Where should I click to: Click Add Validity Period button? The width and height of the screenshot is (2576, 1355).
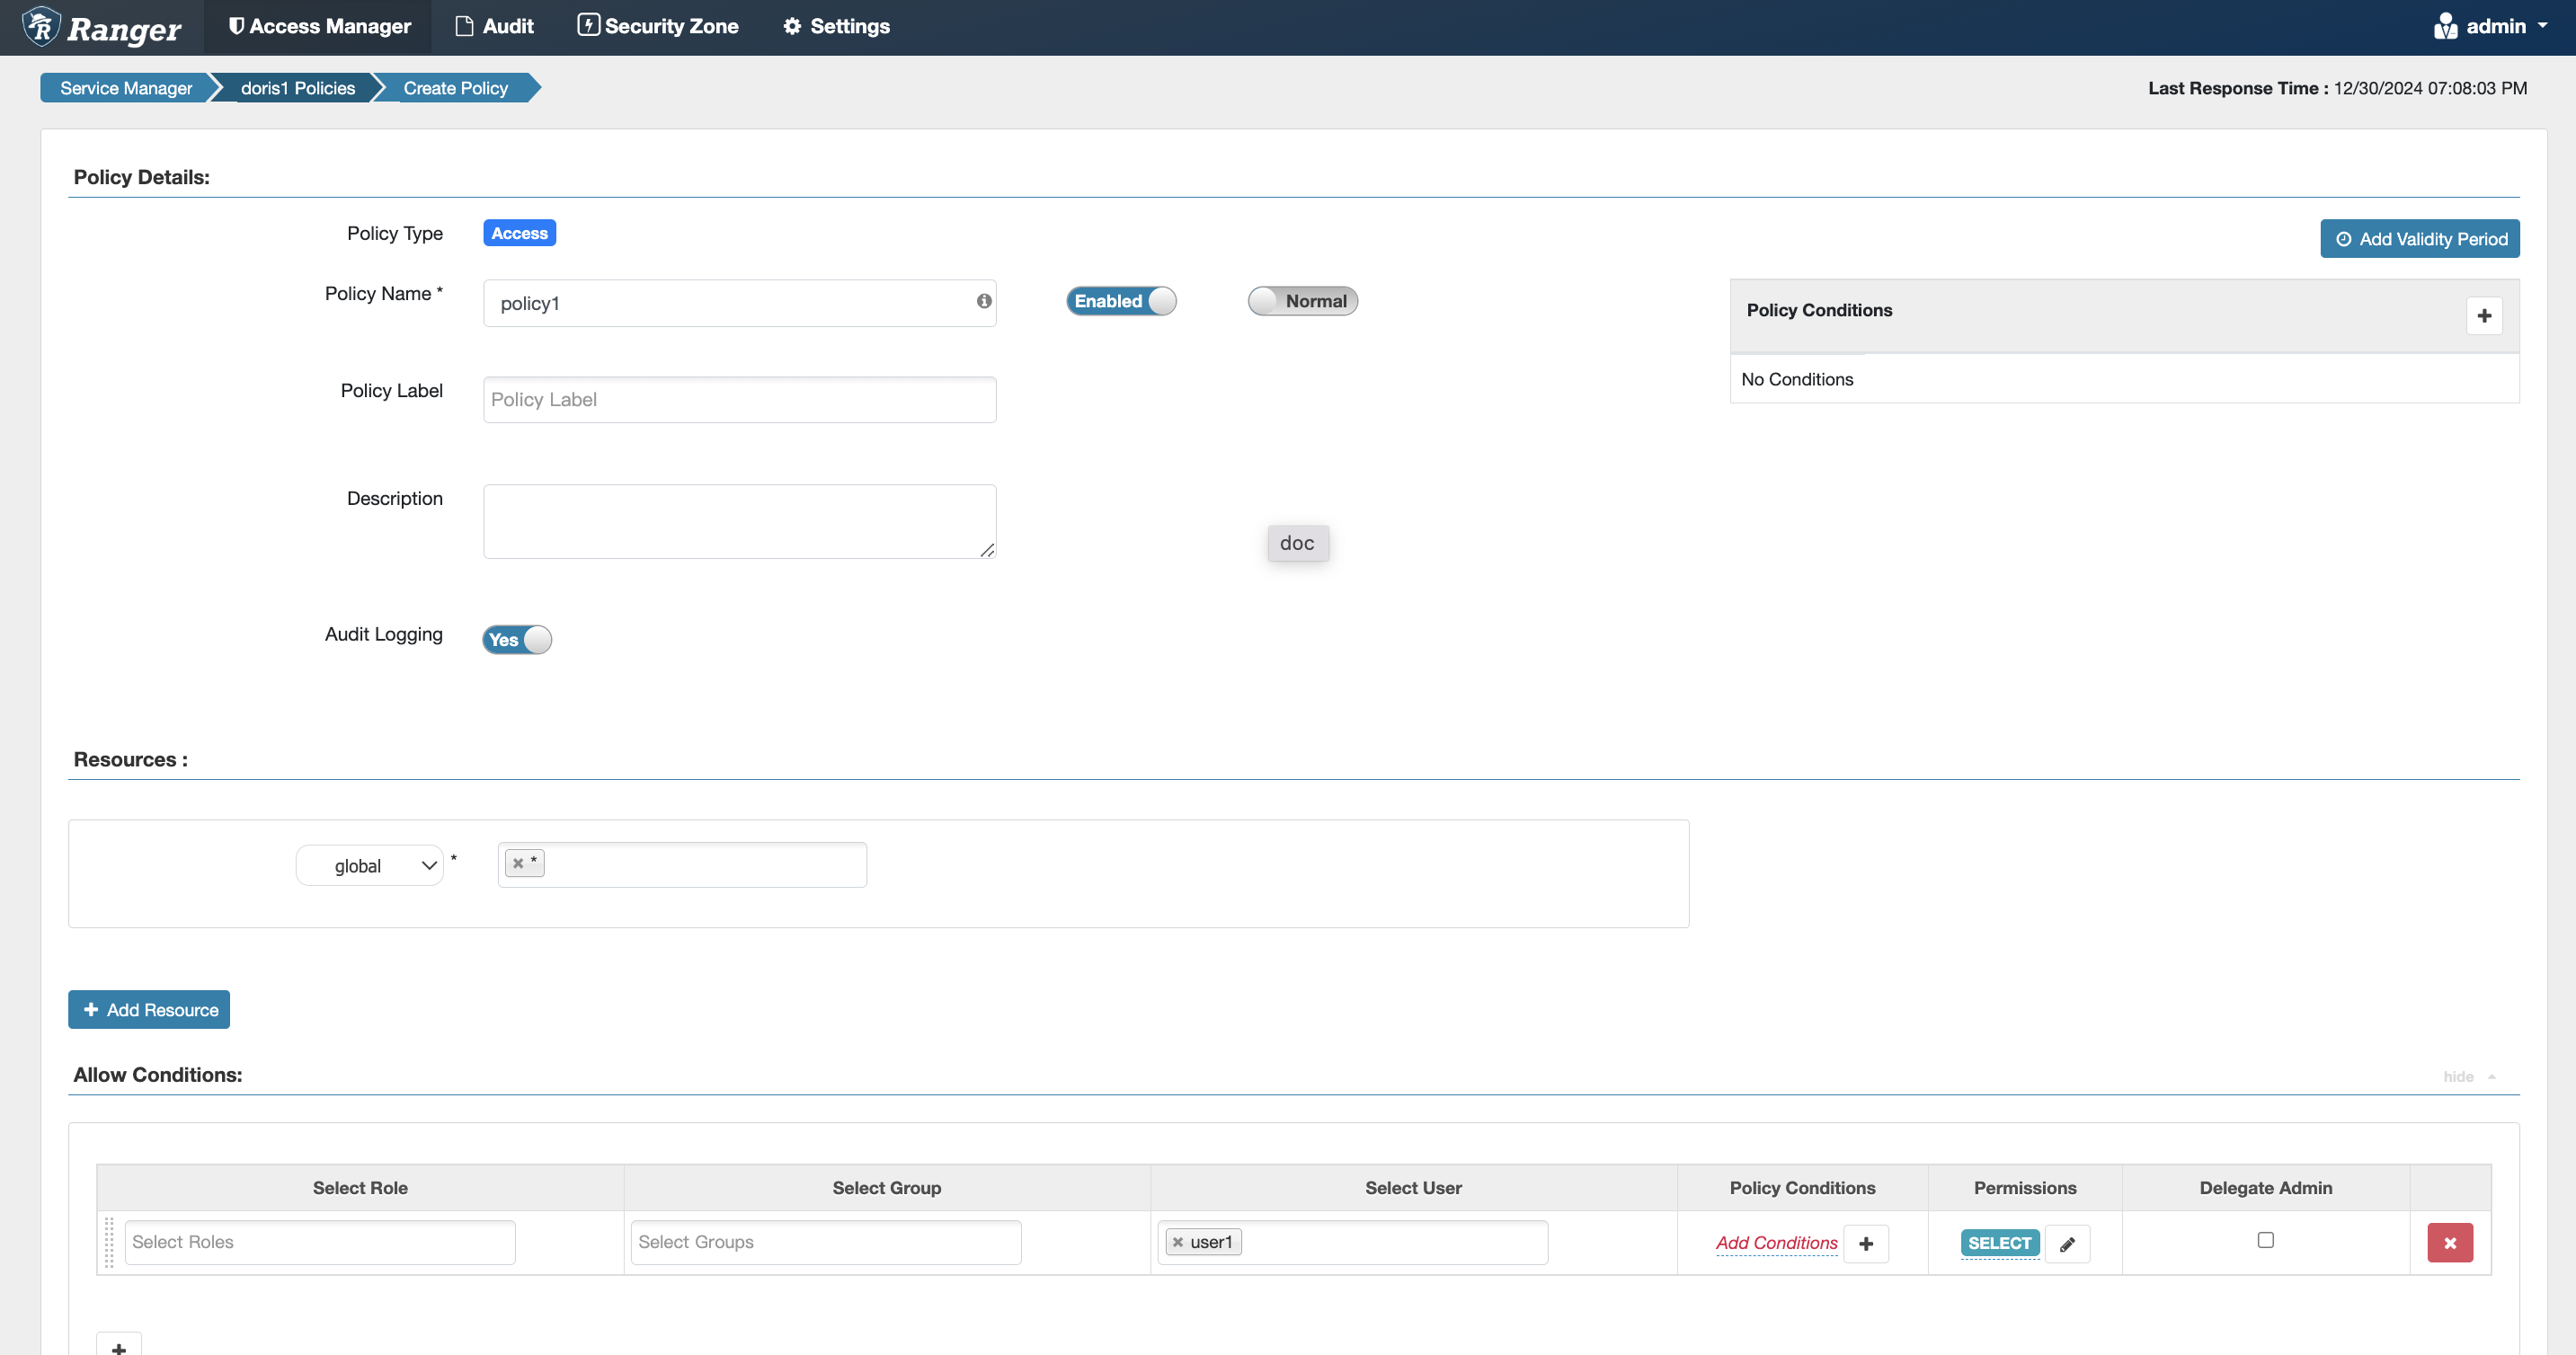tap(2420, 239)
